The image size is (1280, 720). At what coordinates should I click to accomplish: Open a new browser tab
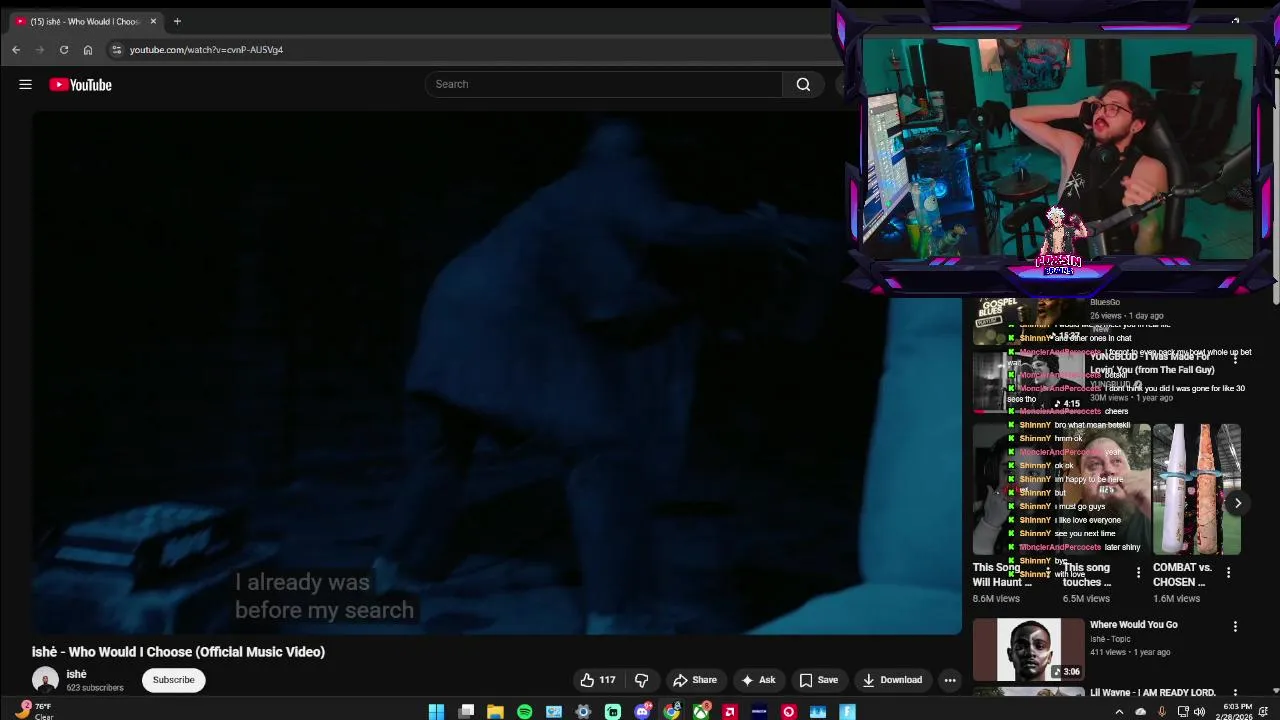click(x=177, y=21)
